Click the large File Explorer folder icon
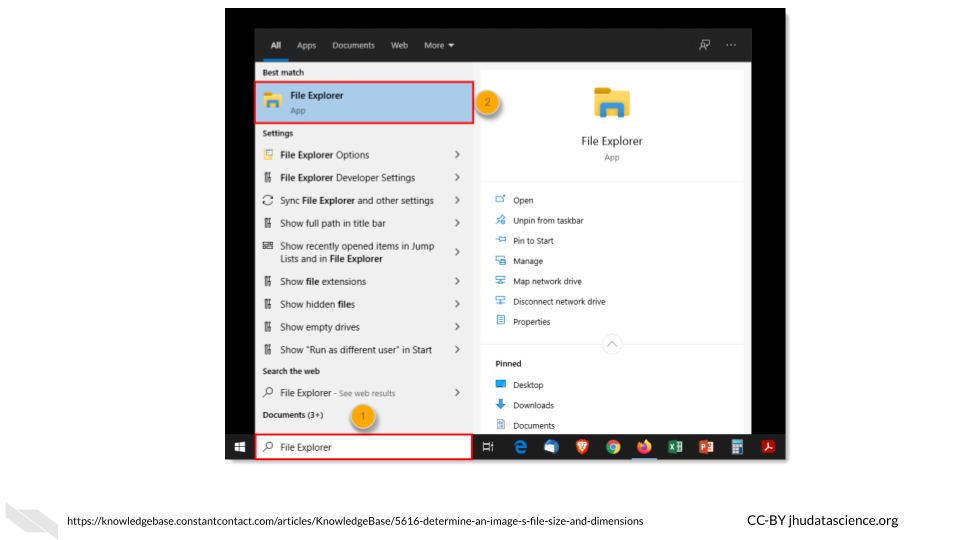This screenshot has height=540, width=960. tap(612, 102)
